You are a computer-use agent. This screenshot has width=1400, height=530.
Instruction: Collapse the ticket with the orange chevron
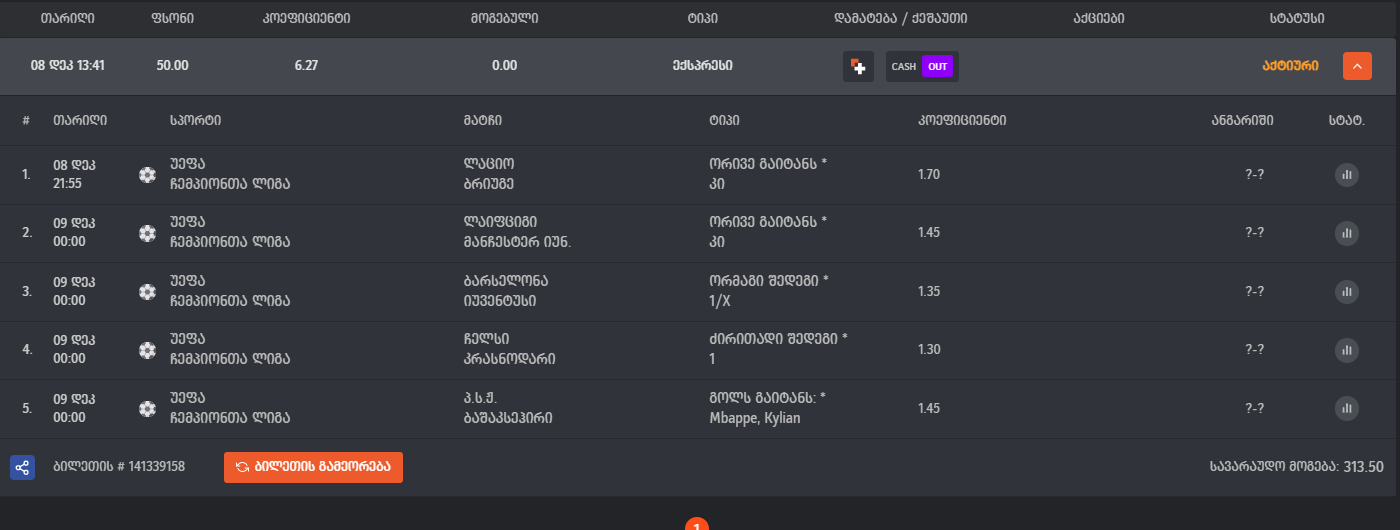coord(1357,66)
